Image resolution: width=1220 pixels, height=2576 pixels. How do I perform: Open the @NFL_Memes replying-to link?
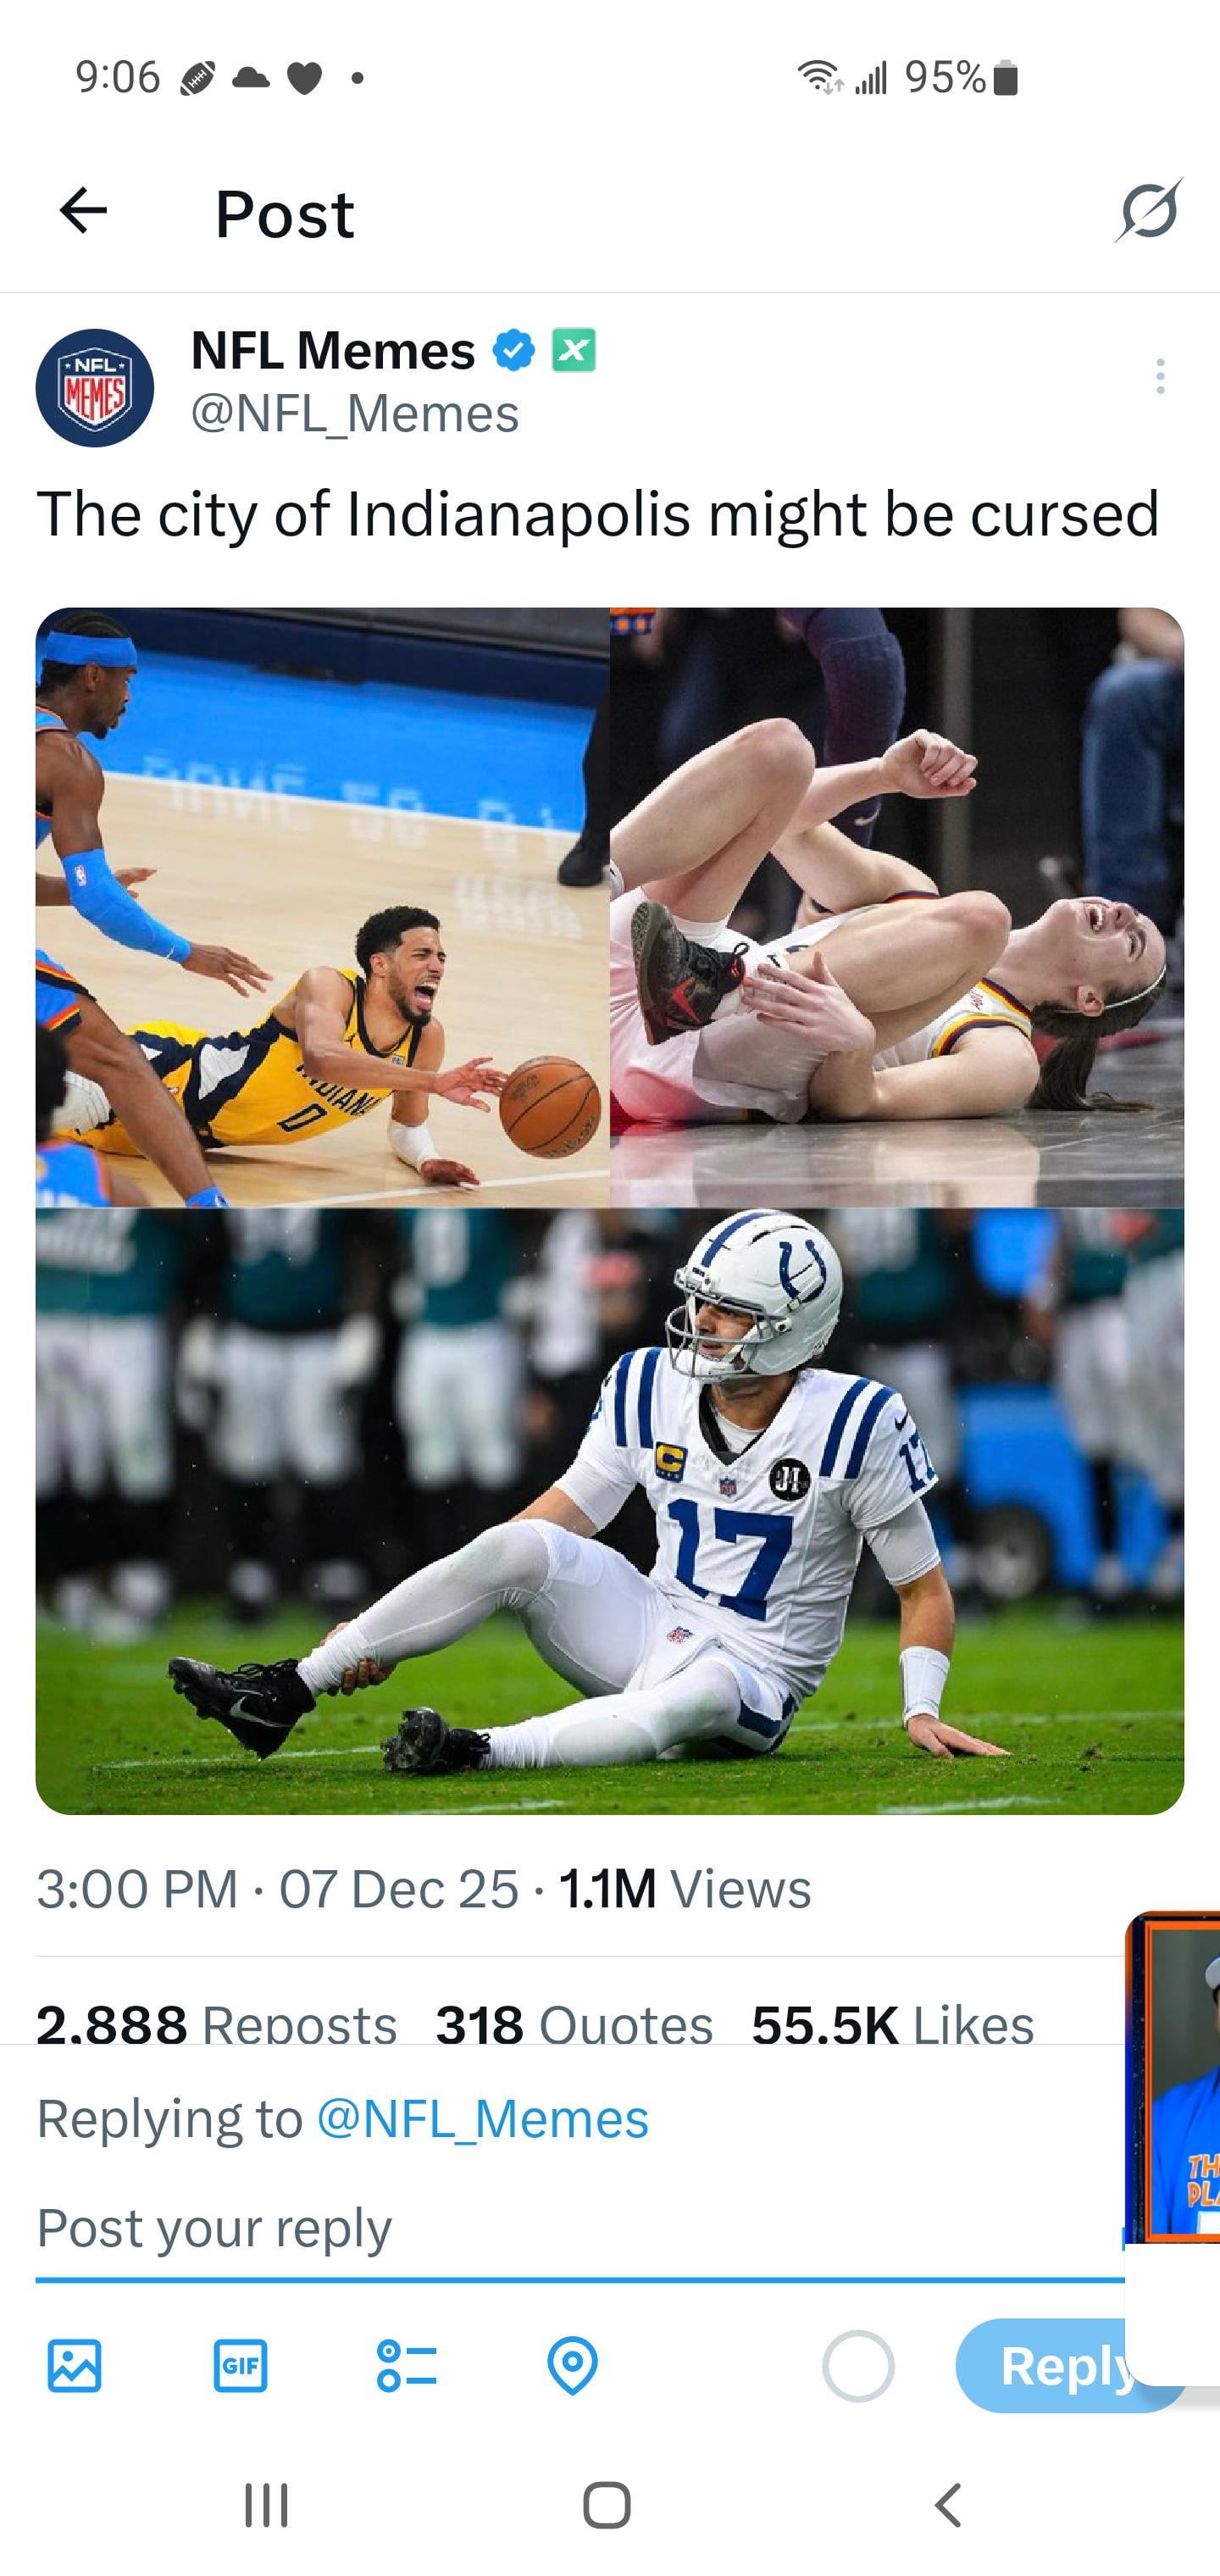click(x=483, y=2118)
